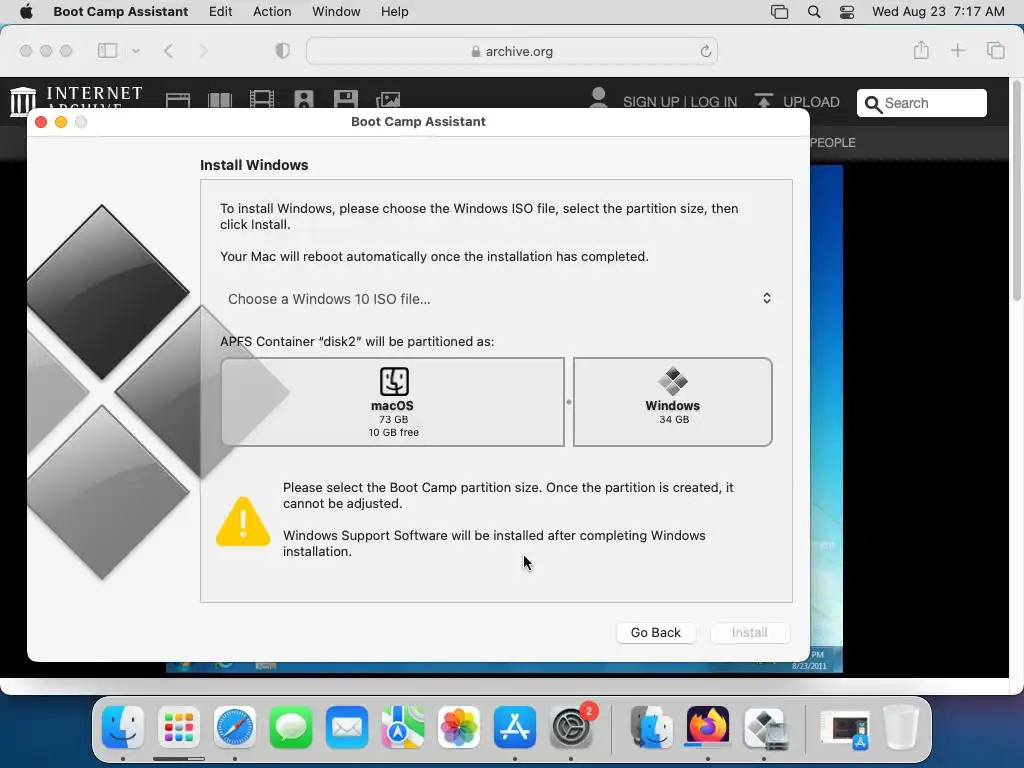Image resolution: width=1024 pixels, height=768 pixels.
Task: Click the Safari page vertical scrollbar
Action: (x=1016, y=189)
